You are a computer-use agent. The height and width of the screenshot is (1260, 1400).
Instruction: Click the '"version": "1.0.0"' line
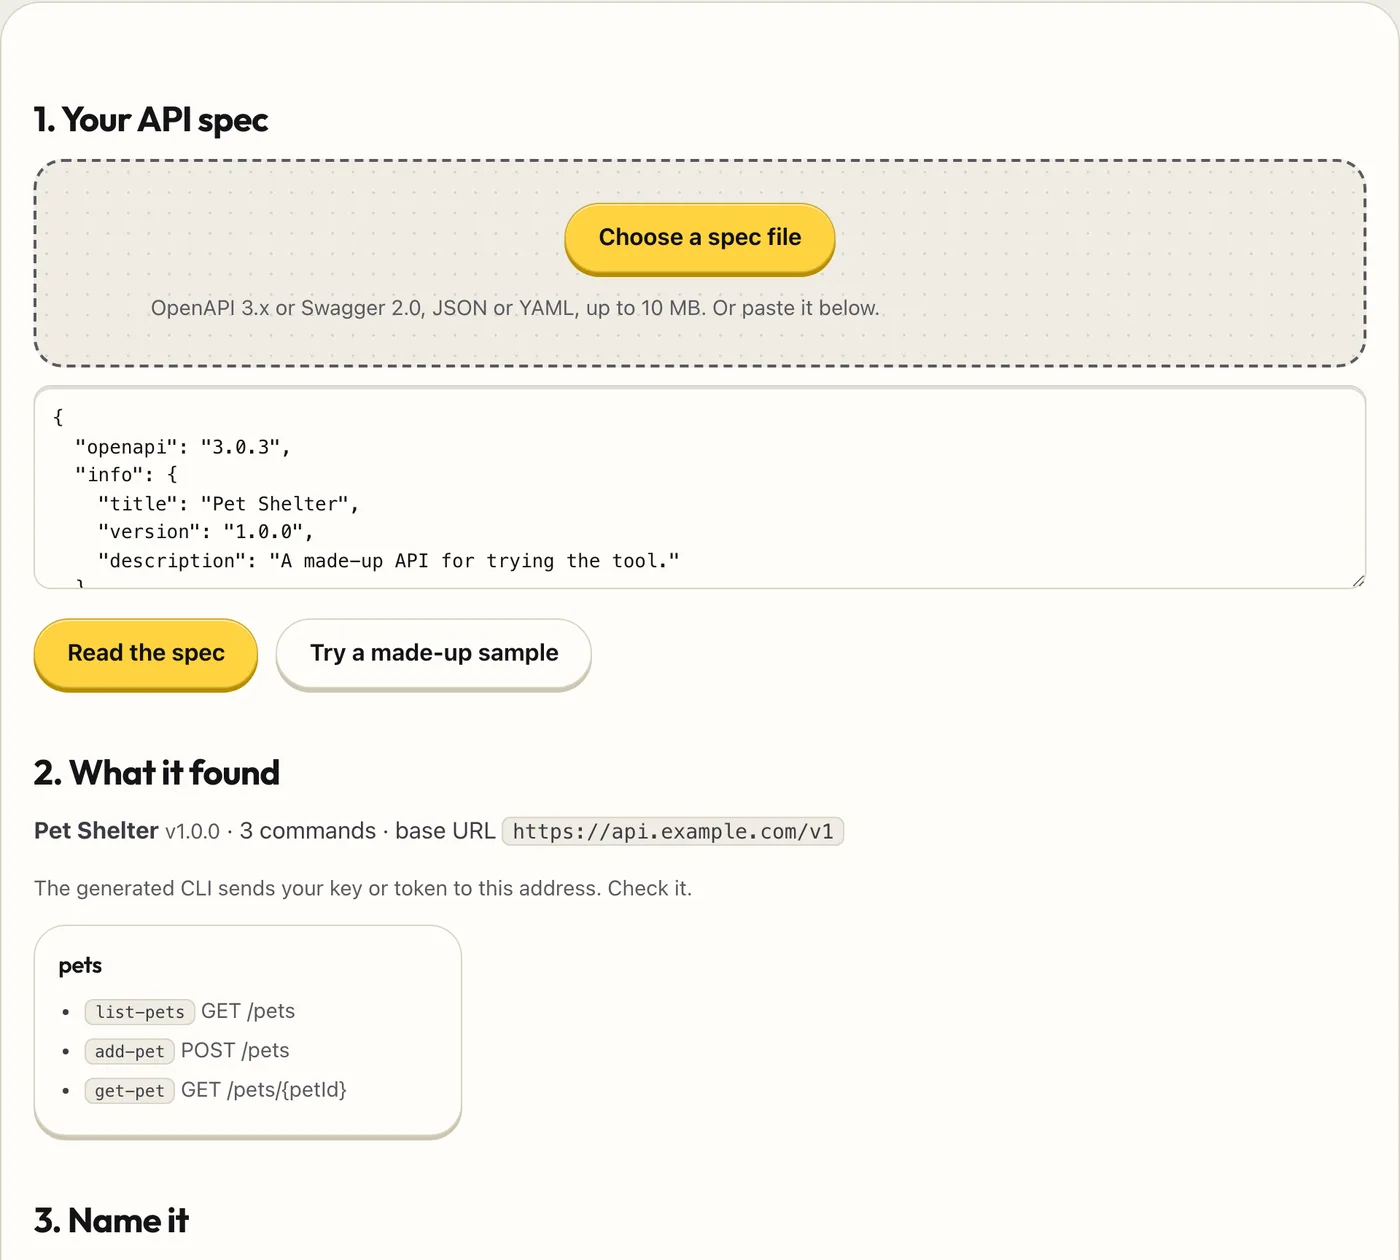(206, 532)
